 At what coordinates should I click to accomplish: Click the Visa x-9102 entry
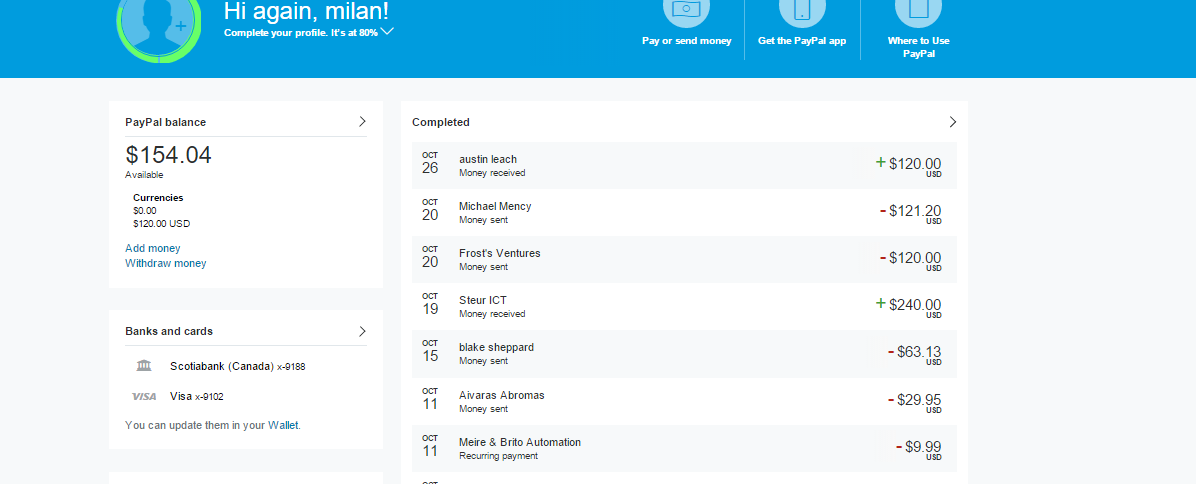click(197, 396)
